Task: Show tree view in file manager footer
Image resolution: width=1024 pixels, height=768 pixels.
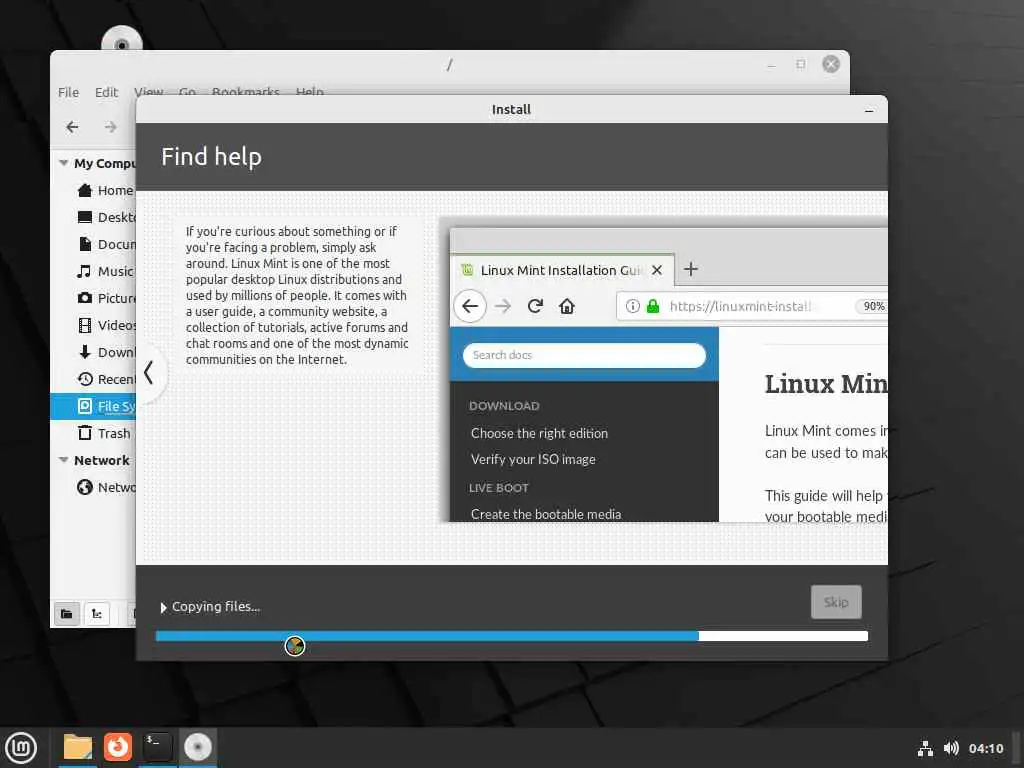Action: coord(97,613)
